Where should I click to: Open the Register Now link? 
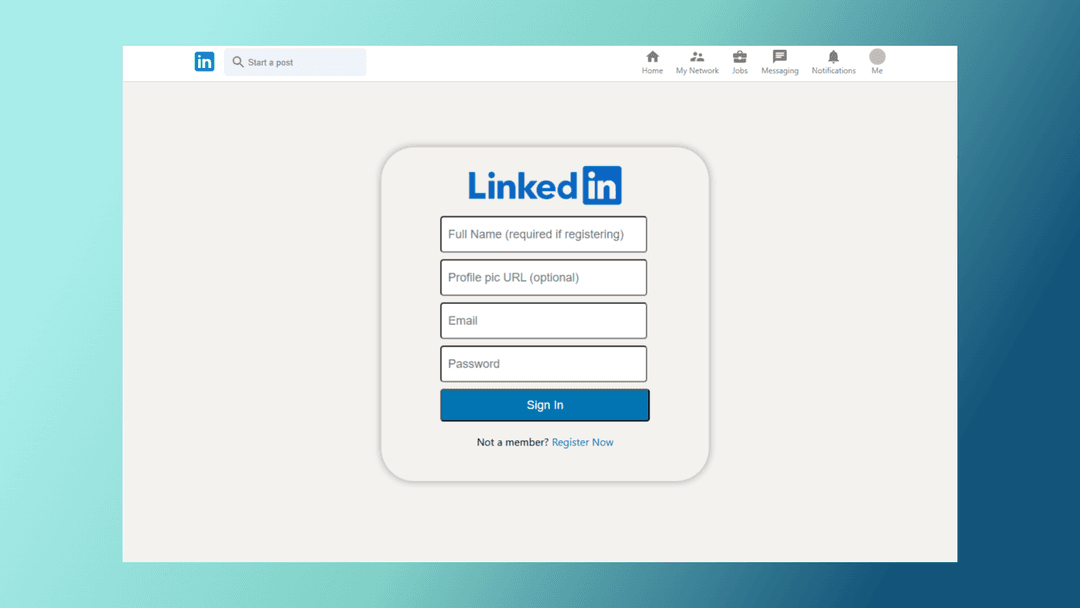click(583, 442)
